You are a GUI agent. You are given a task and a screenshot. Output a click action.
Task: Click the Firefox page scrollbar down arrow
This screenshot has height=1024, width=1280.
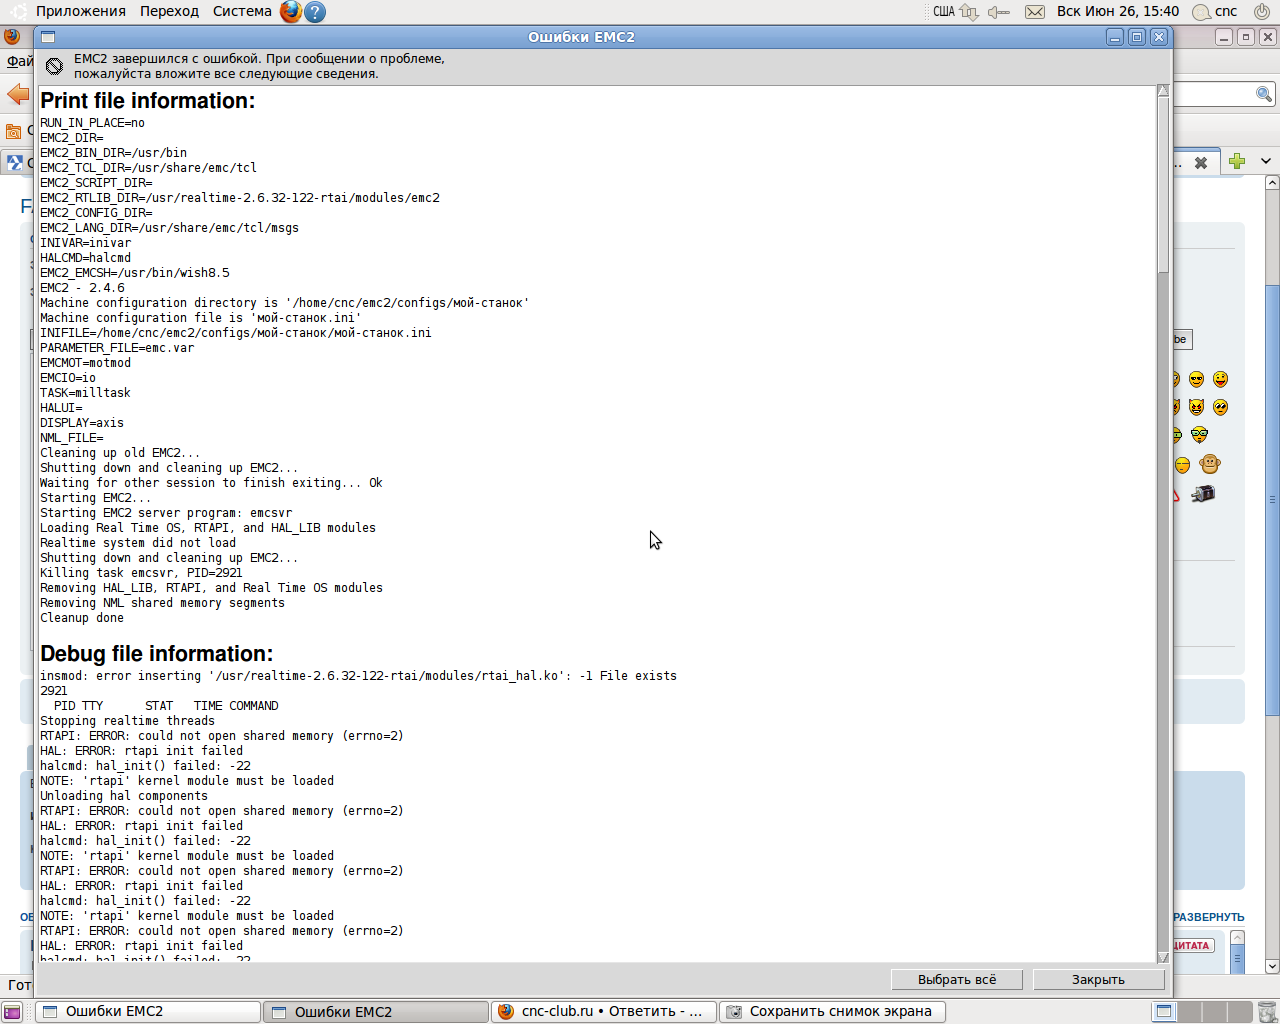click(x=1272, y=966)
